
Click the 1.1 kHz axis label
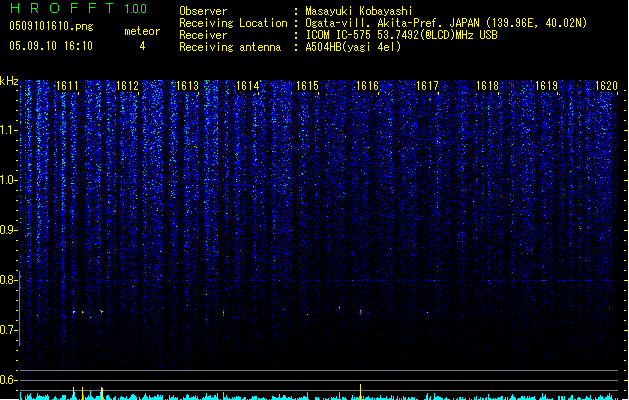coord(8,130)
